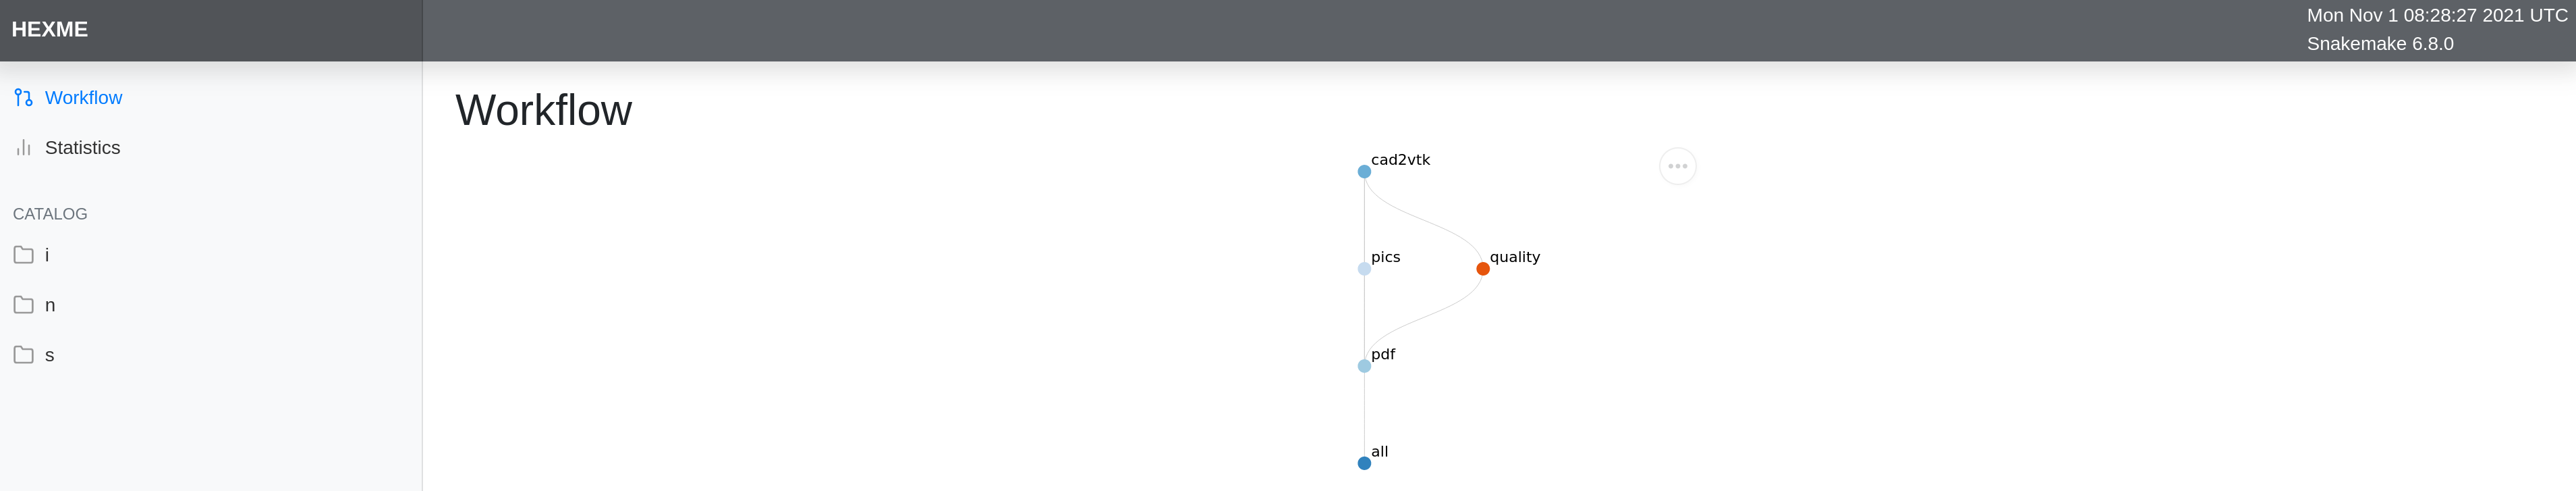Screen dimensions: 2576x491
Task: Click the Snakemake 6.8.0 version text
Action: point(2379,44)
